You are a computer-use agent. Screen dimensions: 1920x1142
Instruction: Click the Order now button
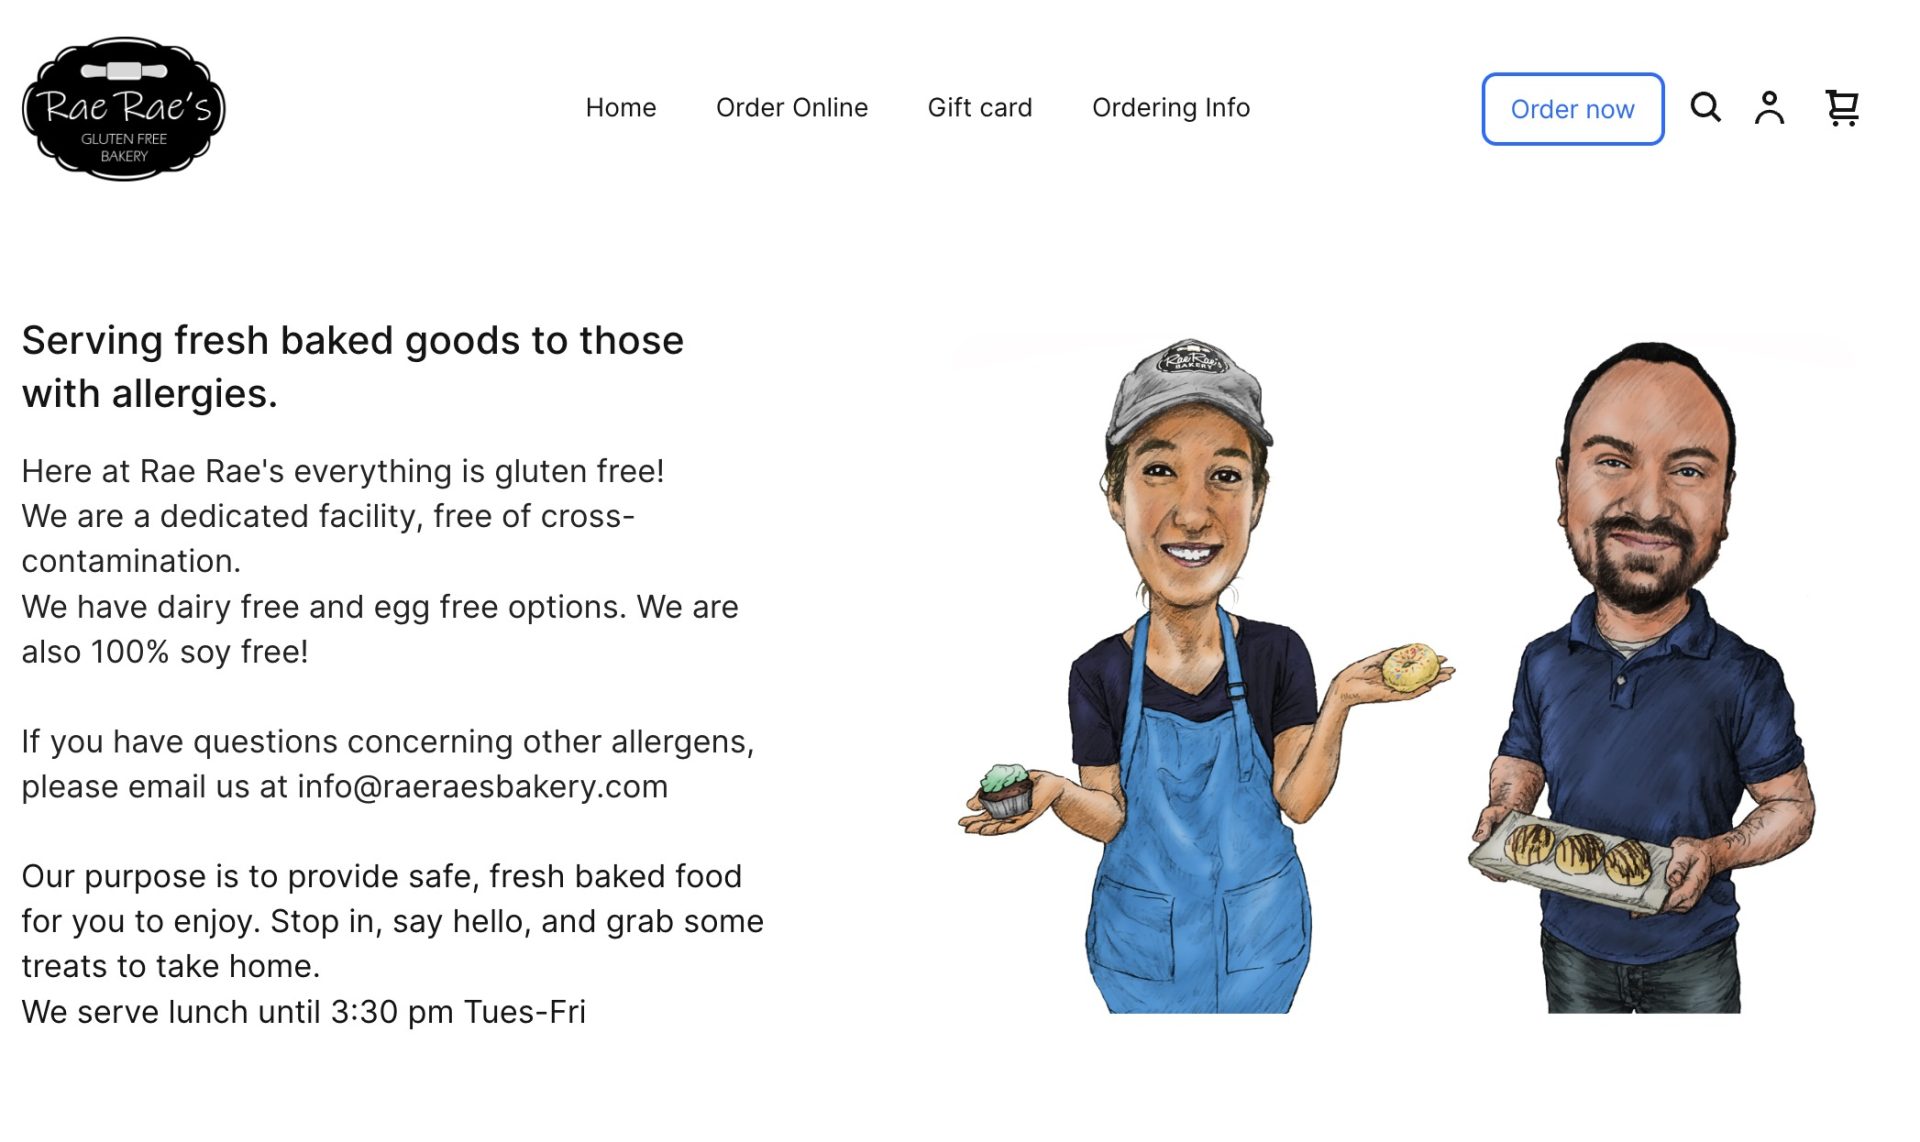1573,109
